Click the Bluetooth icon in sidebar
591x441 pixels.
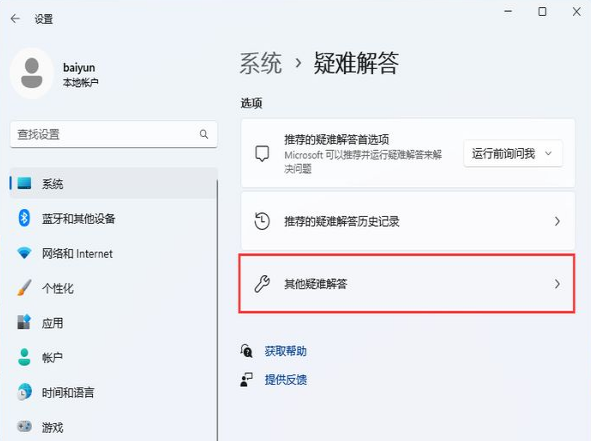click(x=24, y=218)
